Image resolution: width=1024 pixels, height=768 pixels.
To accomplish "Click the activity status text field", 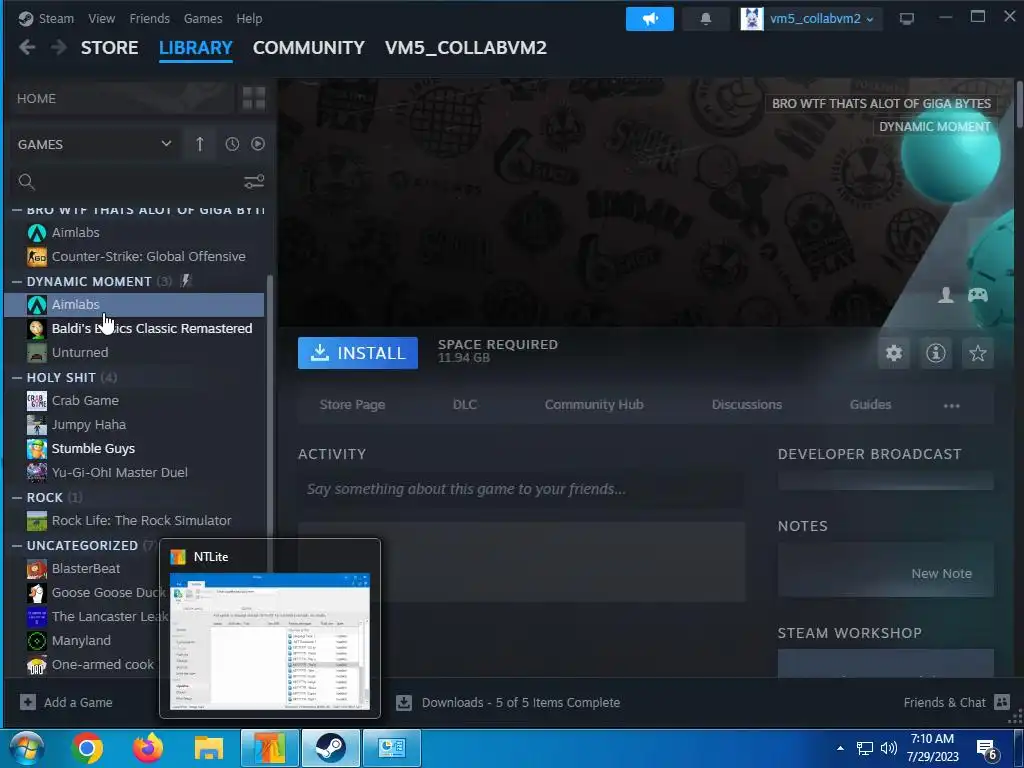I will (x=520, y=489).
